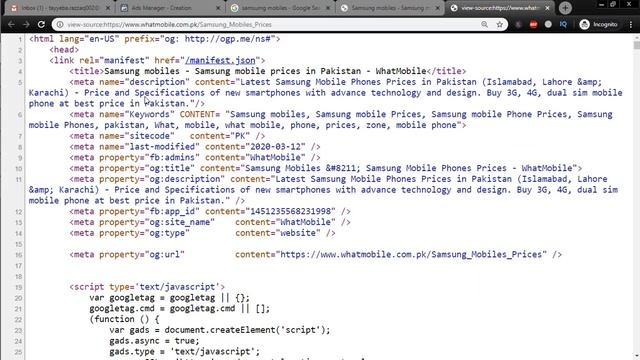Go forward to the next page
The width and height of the screenshot is (640, 360).
pyautogui.click(x=26, y=24)
